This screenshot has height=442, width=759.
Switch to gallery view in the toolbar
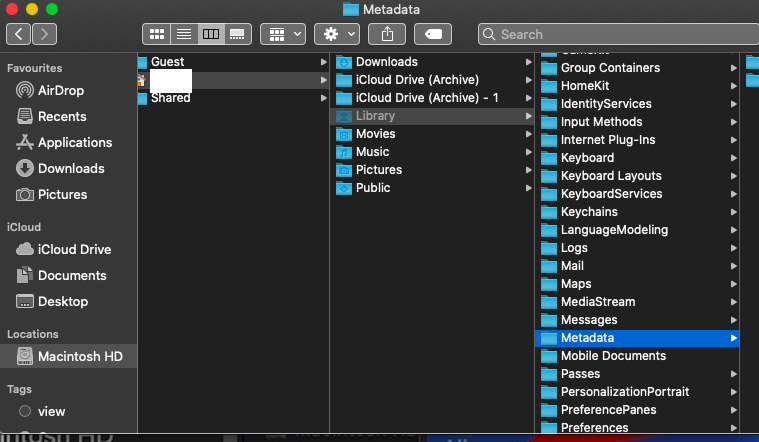point(238,34)
